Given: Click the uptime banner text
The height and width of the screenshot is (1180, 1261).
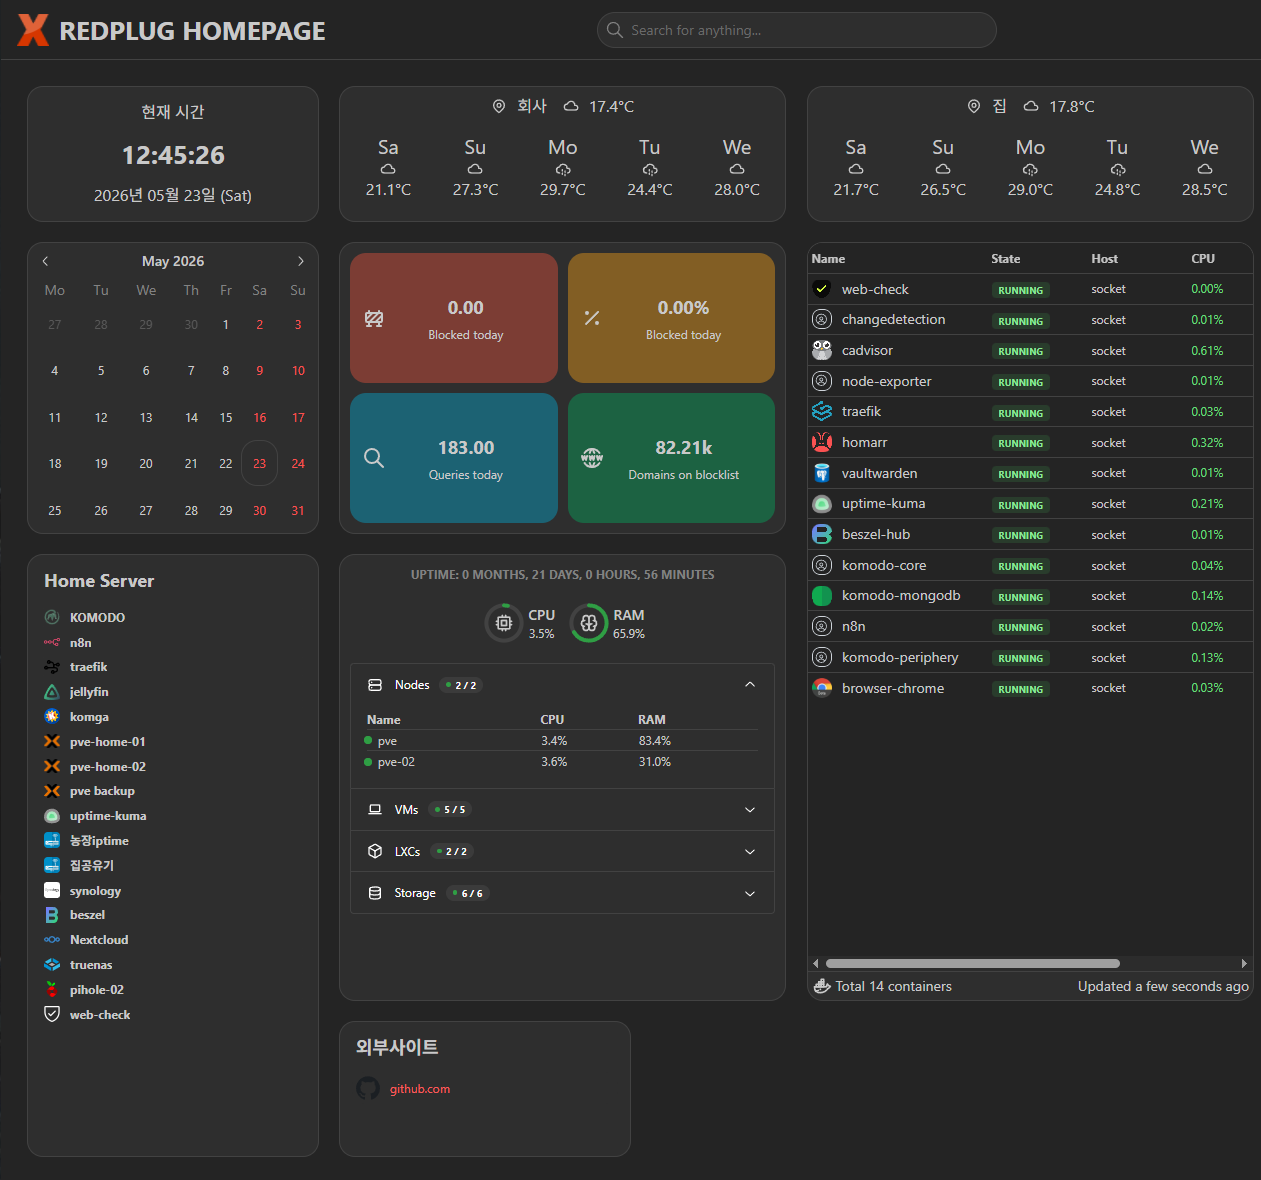Looking at the screenshot, I should click(562, 575).
